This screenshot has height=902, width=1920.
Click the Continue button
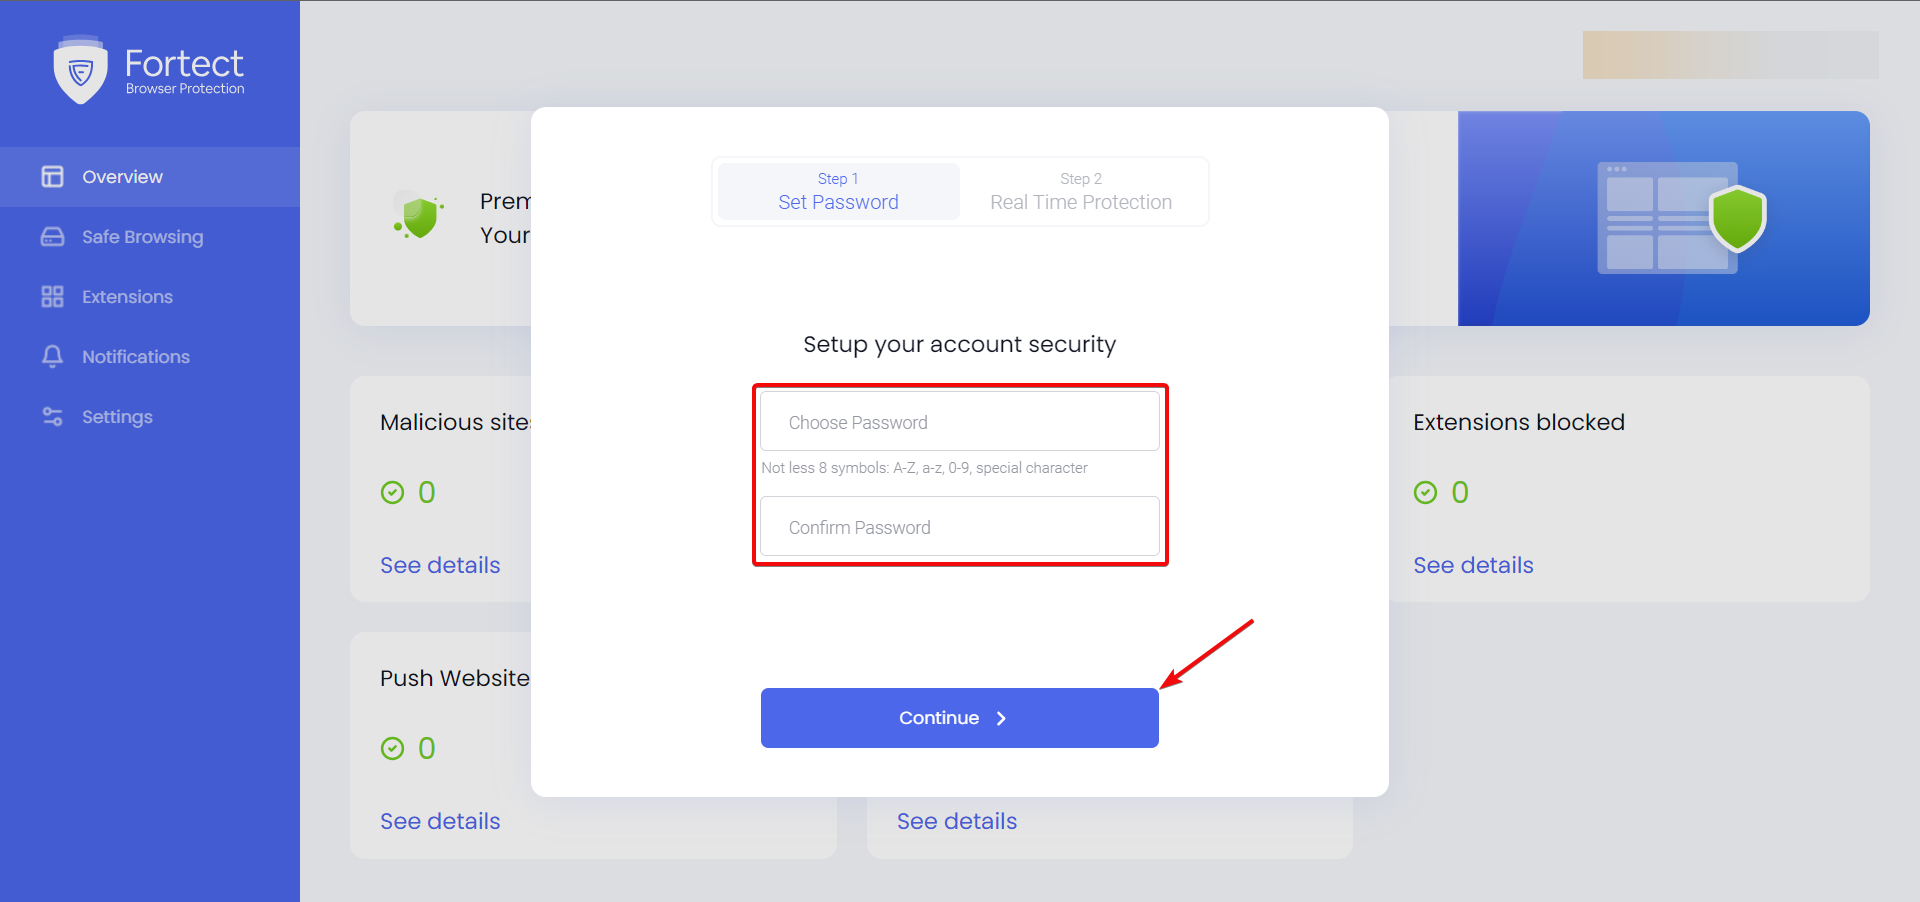point(960,718)
